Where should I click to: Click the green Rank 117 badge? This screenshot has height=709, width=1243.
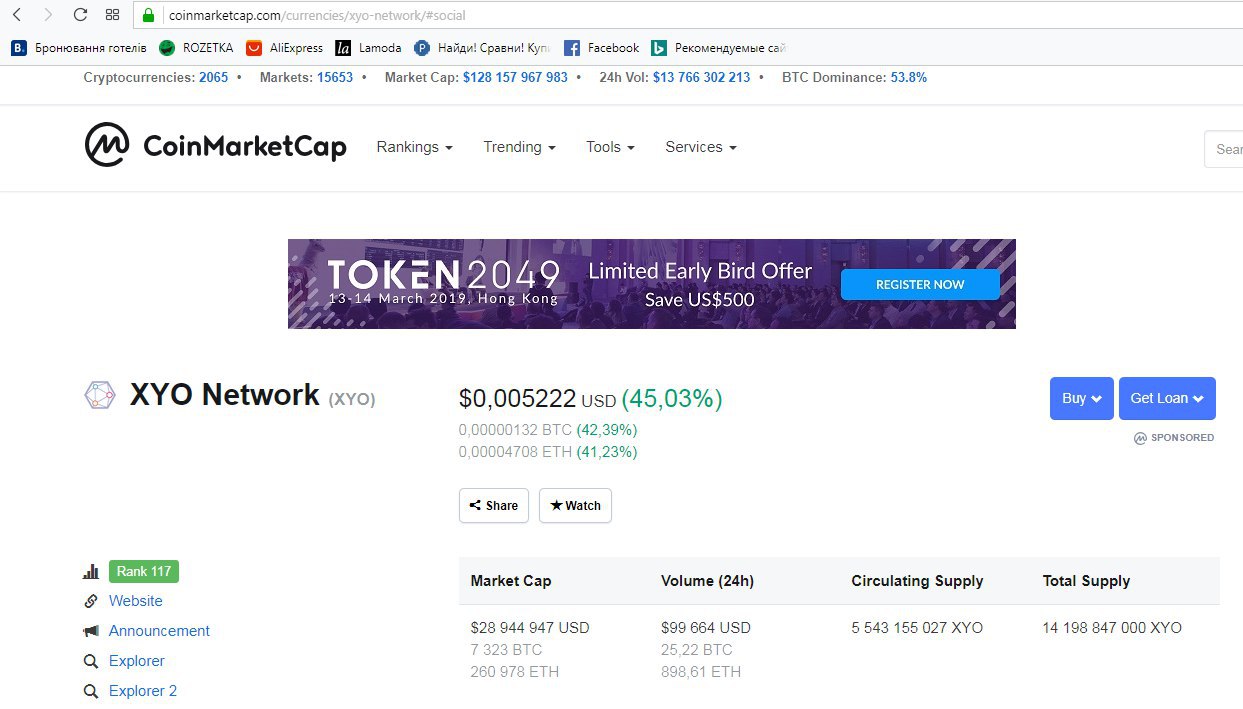click(144, 572)
